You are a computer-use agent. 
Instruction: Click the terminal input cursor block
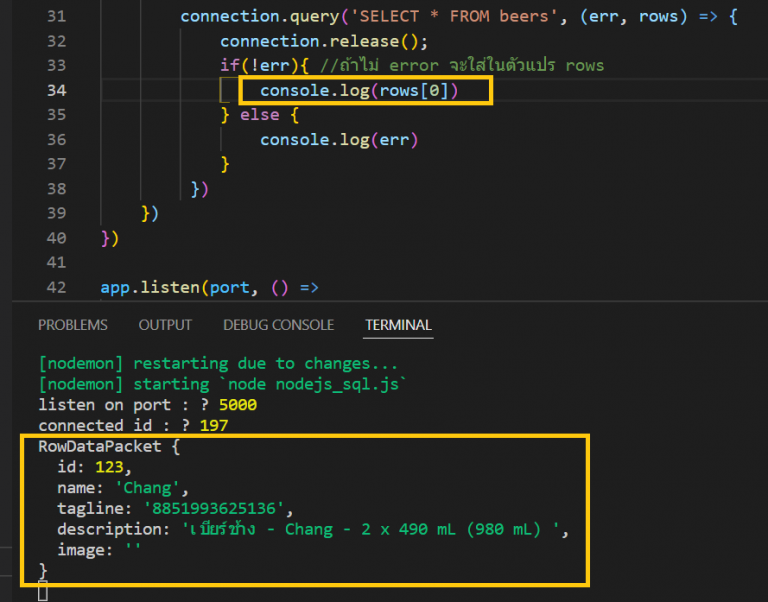click(x=42, y=593)
